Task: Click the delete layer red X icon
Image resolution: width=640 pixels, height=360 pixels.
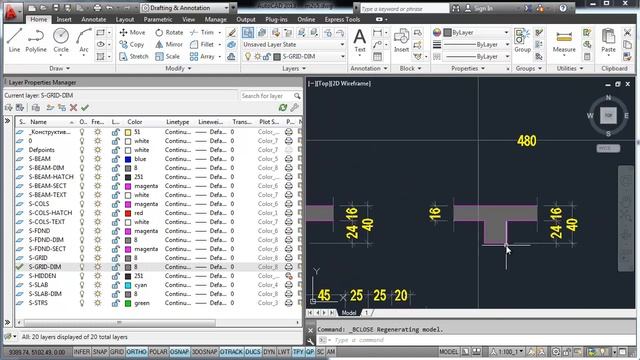Action: [x=73, y=108]
